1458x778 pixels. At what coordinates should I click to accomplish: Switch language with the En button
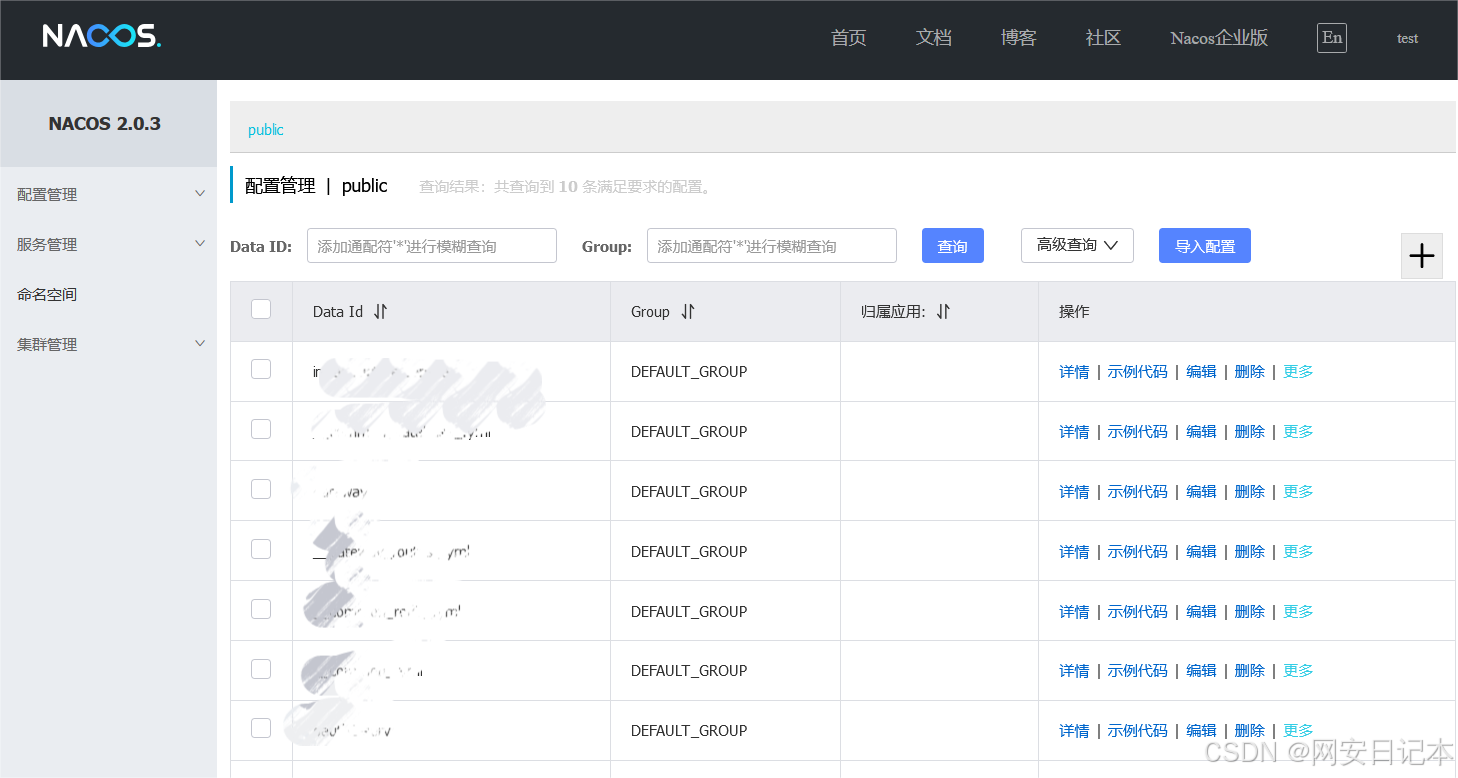[x=1331, y=38]
